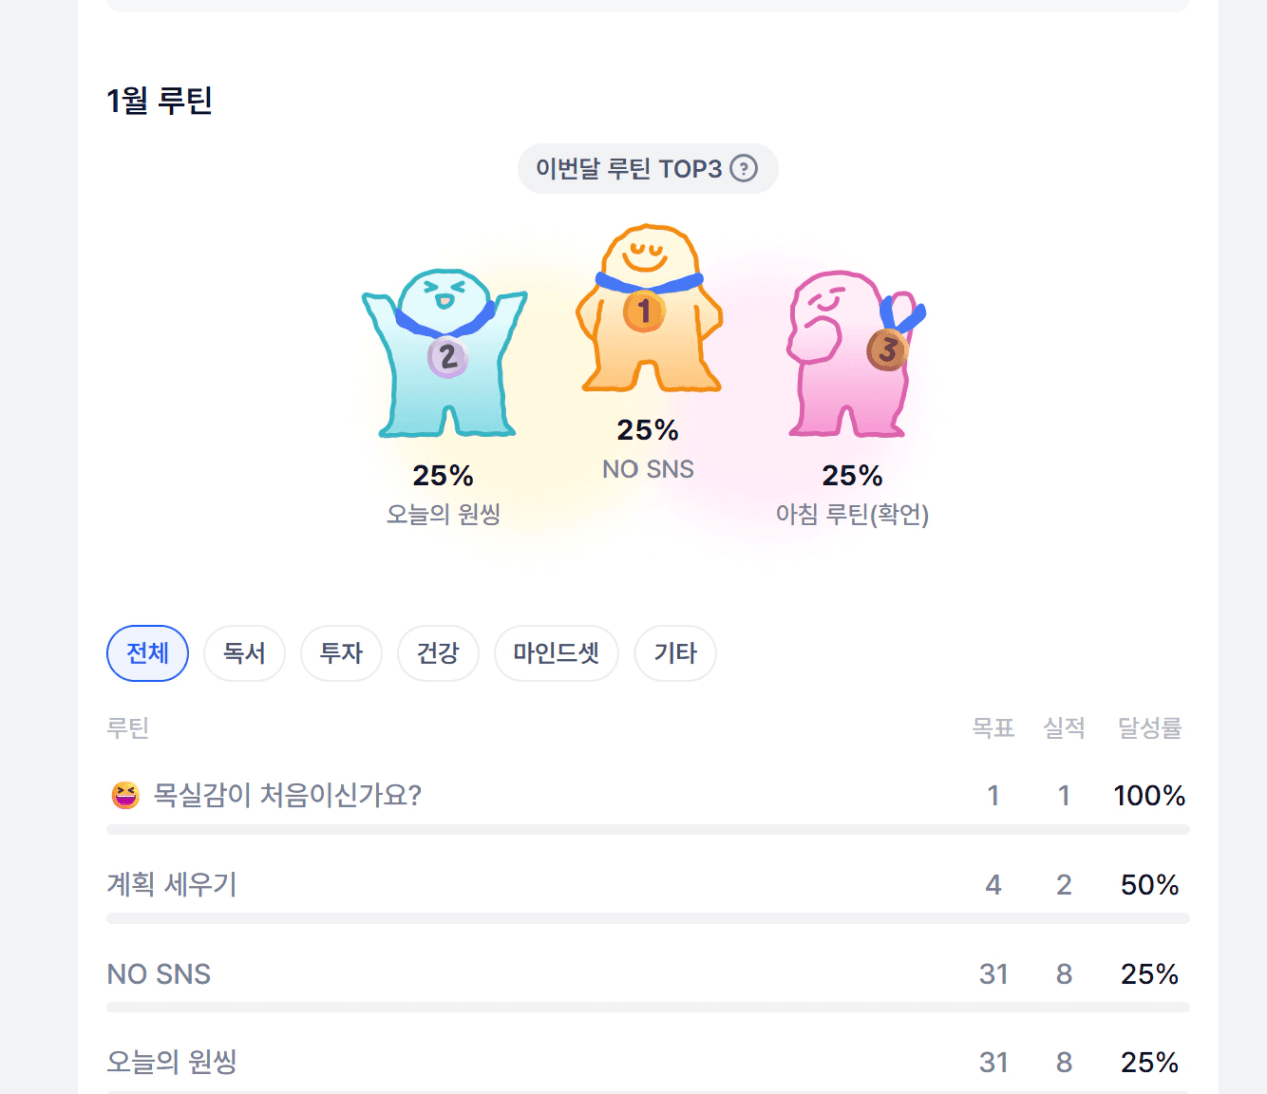The width and height of the screenshot is (1267, 1094).
Task: Open the 투자 category tab
Action: coord(341,653)
